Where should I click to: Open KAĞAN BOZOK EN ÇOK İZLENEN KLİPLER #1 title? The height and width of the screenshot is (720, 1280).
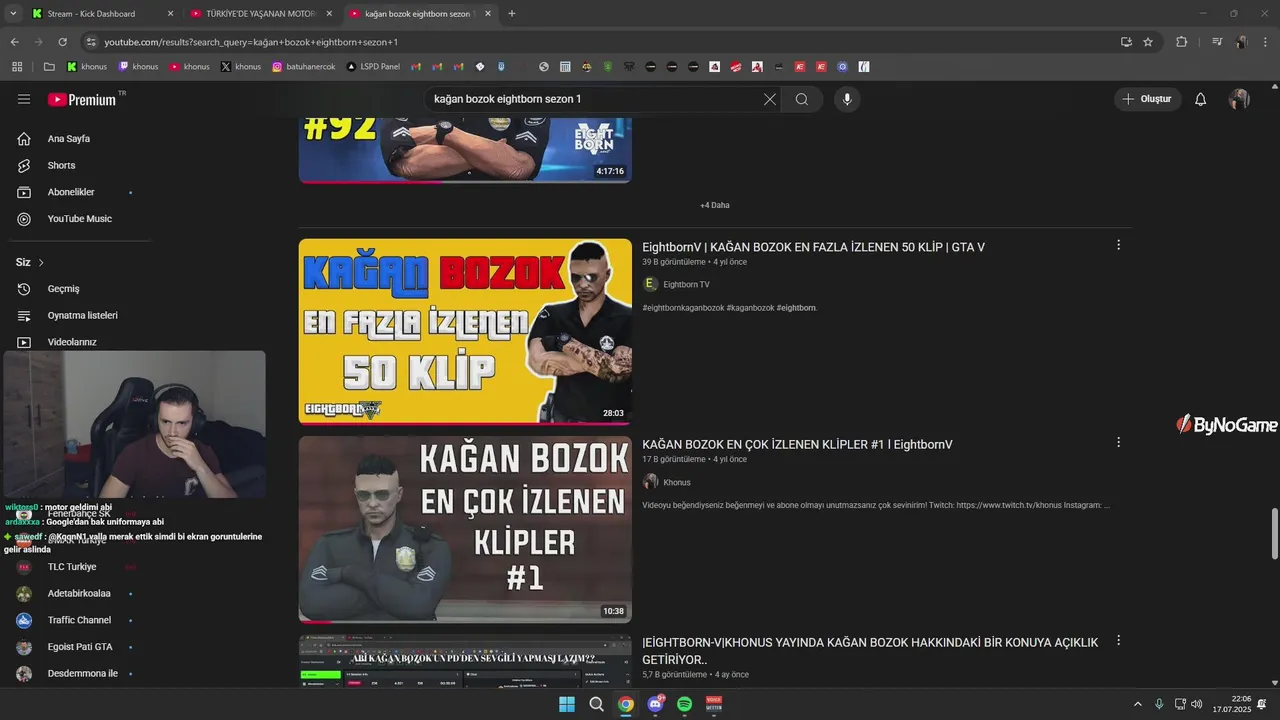(797, 444)
